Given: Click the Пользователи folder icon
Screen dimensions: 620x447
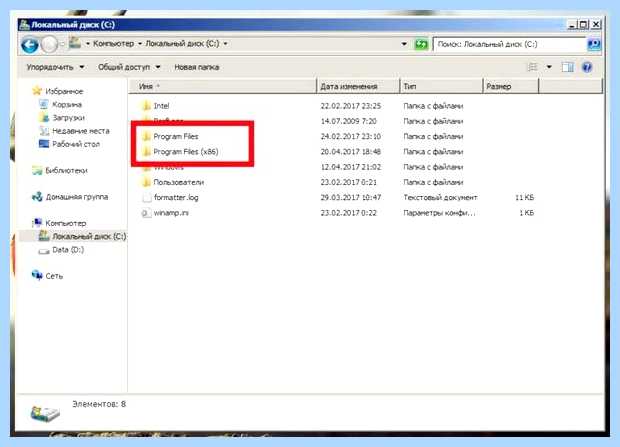Looking at the screenshot, I should [x=146, y=182].
